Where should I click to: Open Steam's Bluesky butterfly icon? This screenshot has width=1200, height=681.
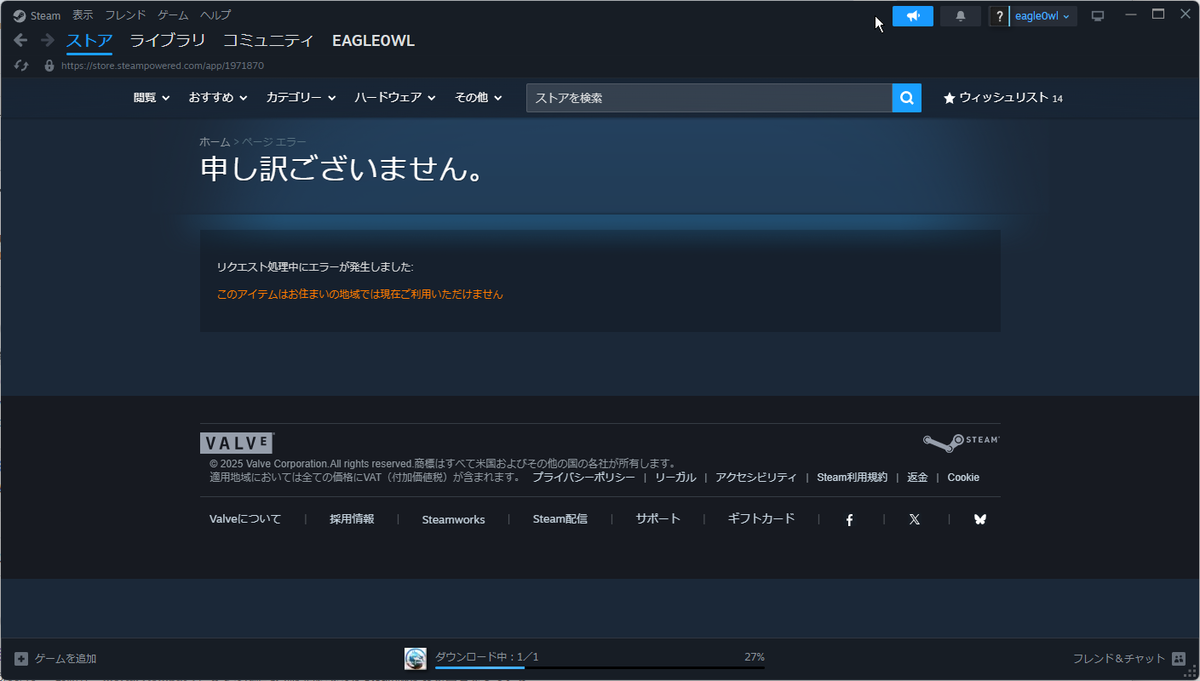tap(980, 520)
